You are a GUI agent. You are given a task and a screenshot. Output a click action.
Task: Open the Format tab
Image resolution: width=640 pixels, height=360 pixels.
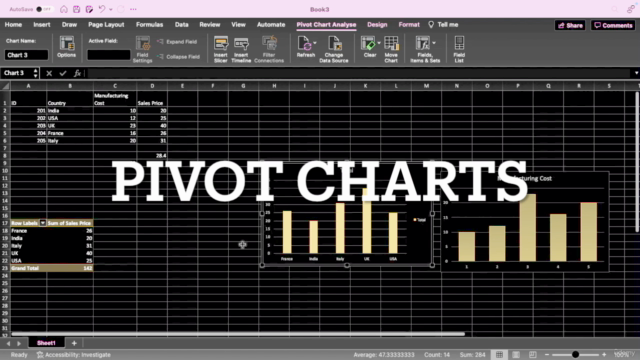(x=409, y=24)
